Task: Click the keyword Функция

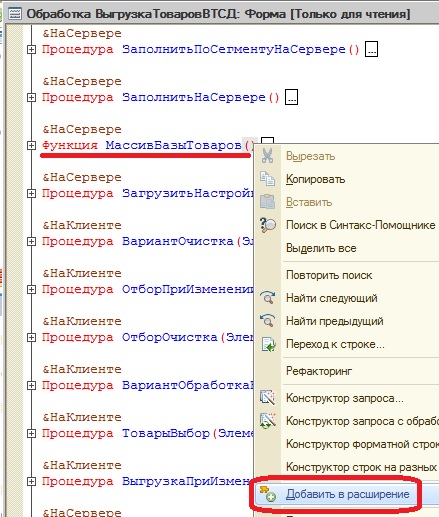Action: (x=70, y=145)
